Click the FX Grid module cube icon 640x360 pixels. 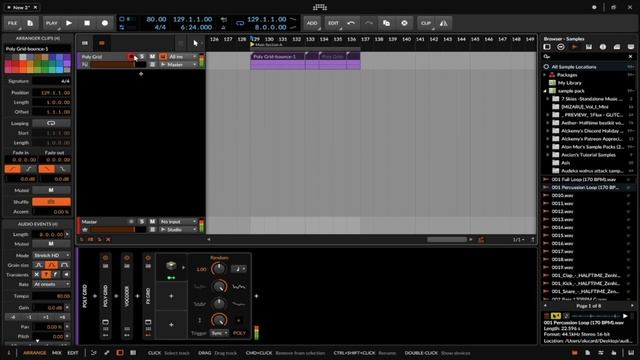[x=171, y=266]
